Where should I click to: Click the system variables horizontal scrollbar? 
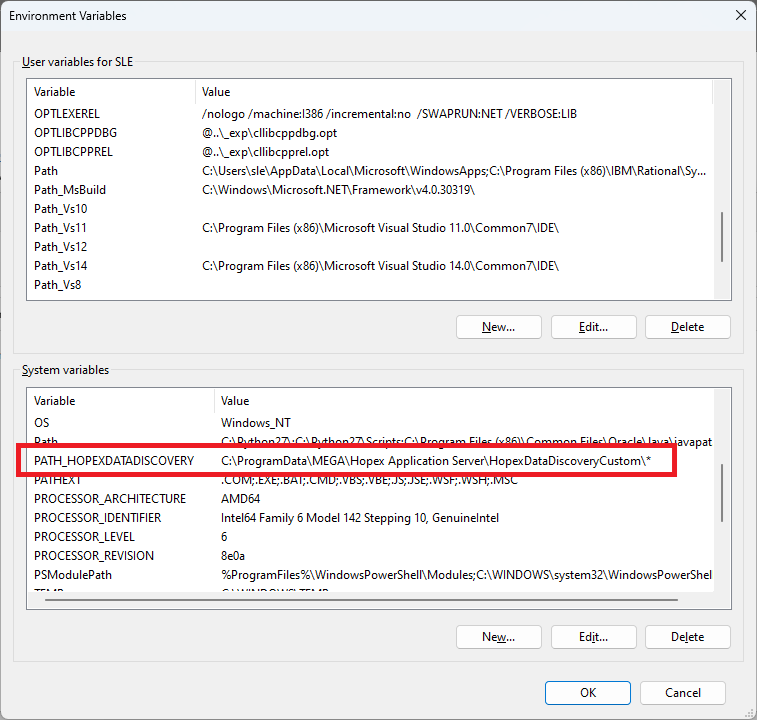(370, 600)
